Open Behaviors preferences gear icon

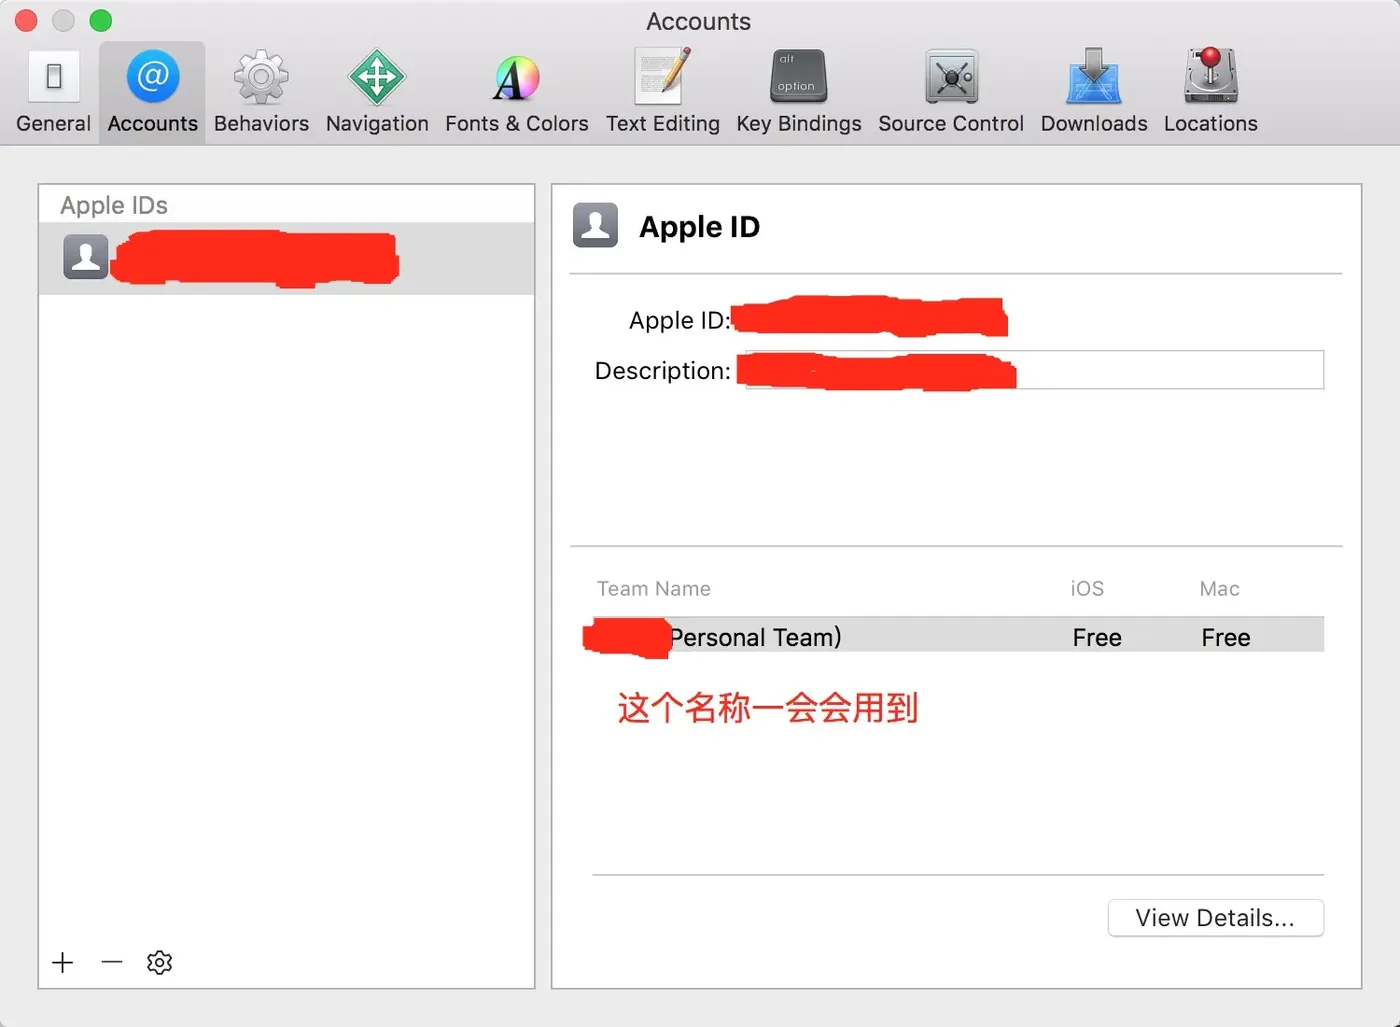point(261,93)
